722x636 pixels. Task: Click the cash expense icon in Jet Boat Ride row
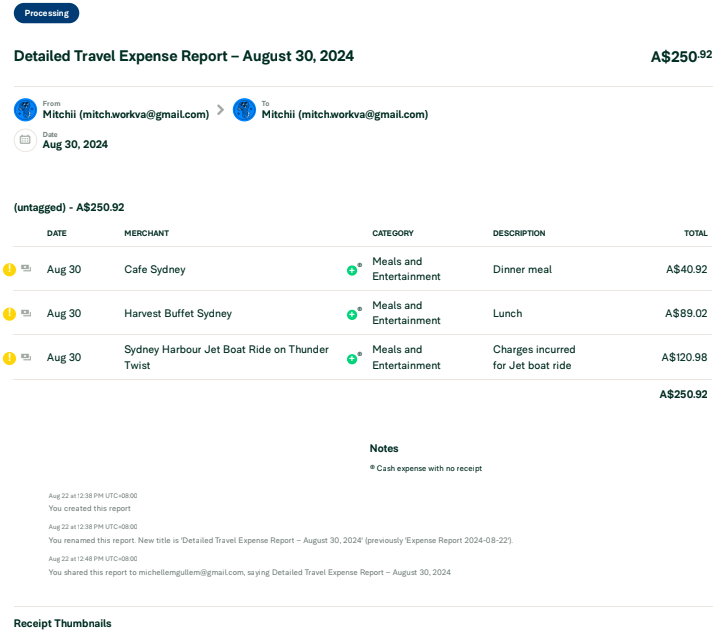[26, 357]
